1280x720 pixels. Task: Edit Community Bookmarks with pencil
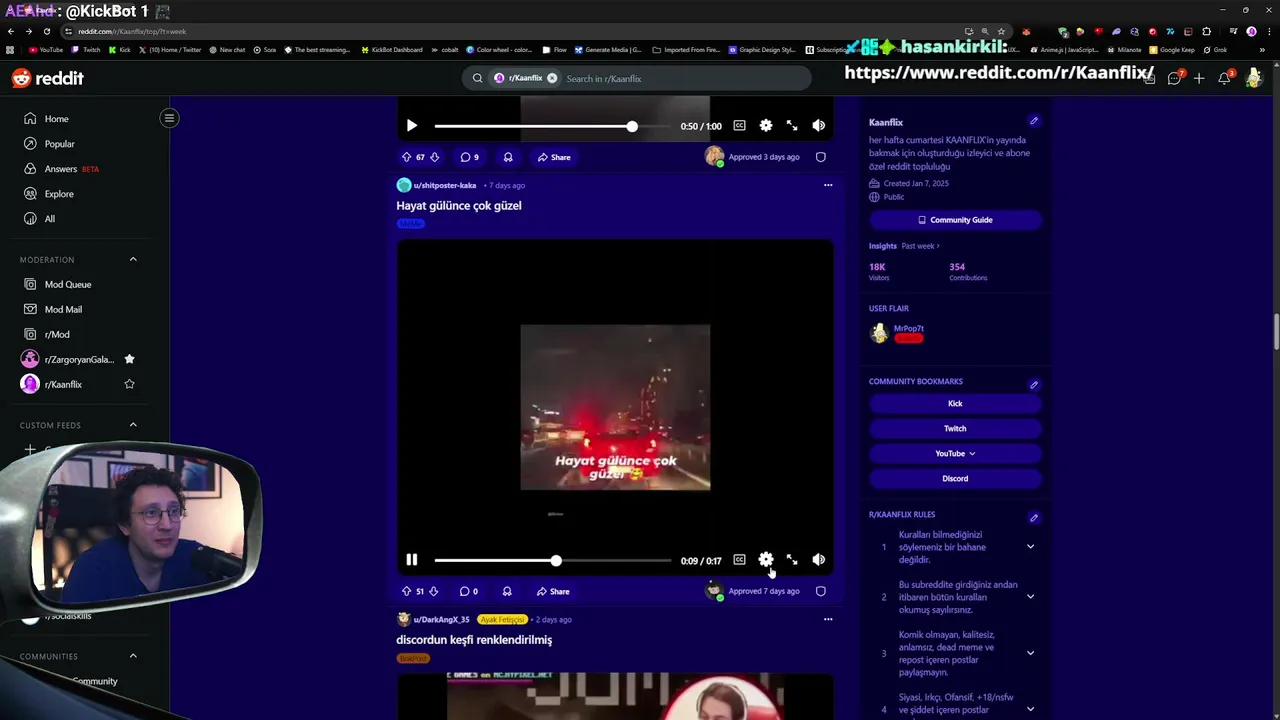(x=1034, y=384)
